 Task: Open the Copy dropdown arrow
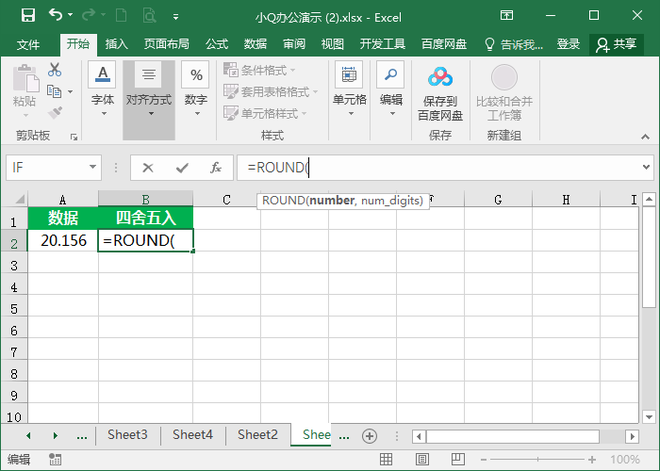[x=70, y=91]
